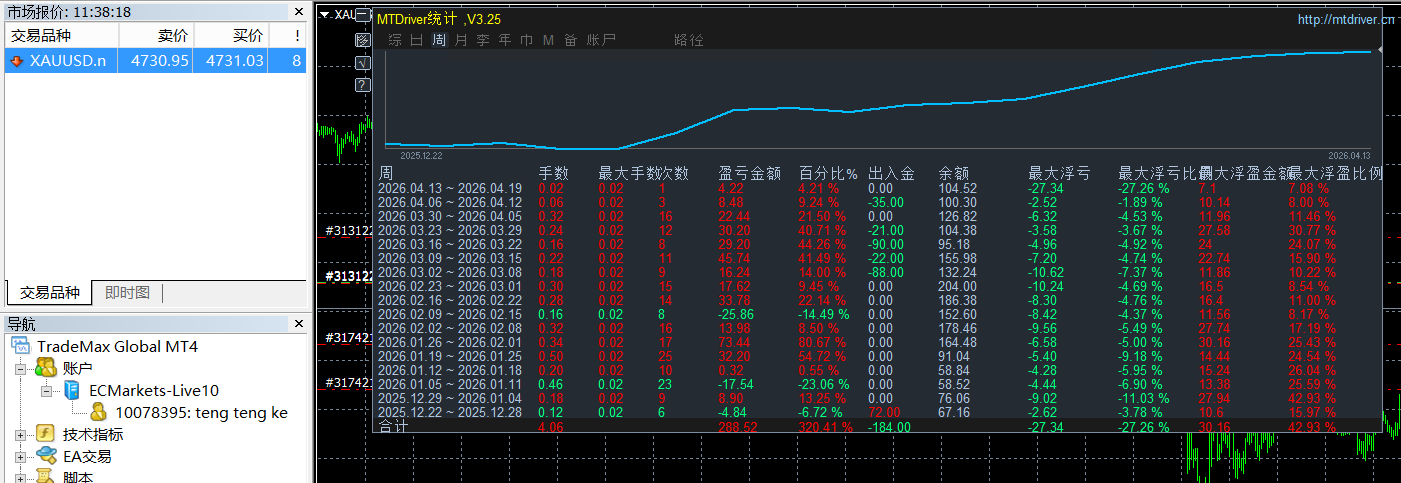Click the profit value 73.44
Viewport: 1401px width, 483px height.
click(736, 342)
